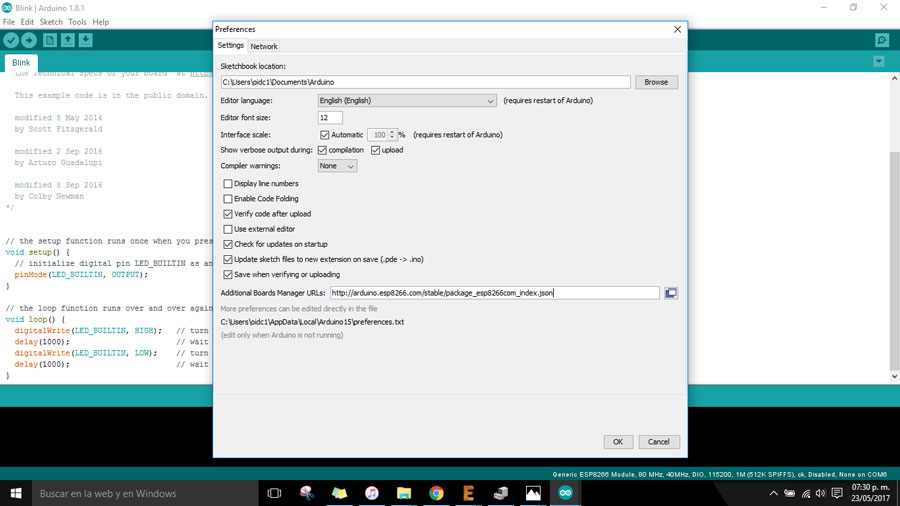This screenshot has width=900, height=506.
Task: Increase the interface scale percentage spinner
Action: click(392, 132)
